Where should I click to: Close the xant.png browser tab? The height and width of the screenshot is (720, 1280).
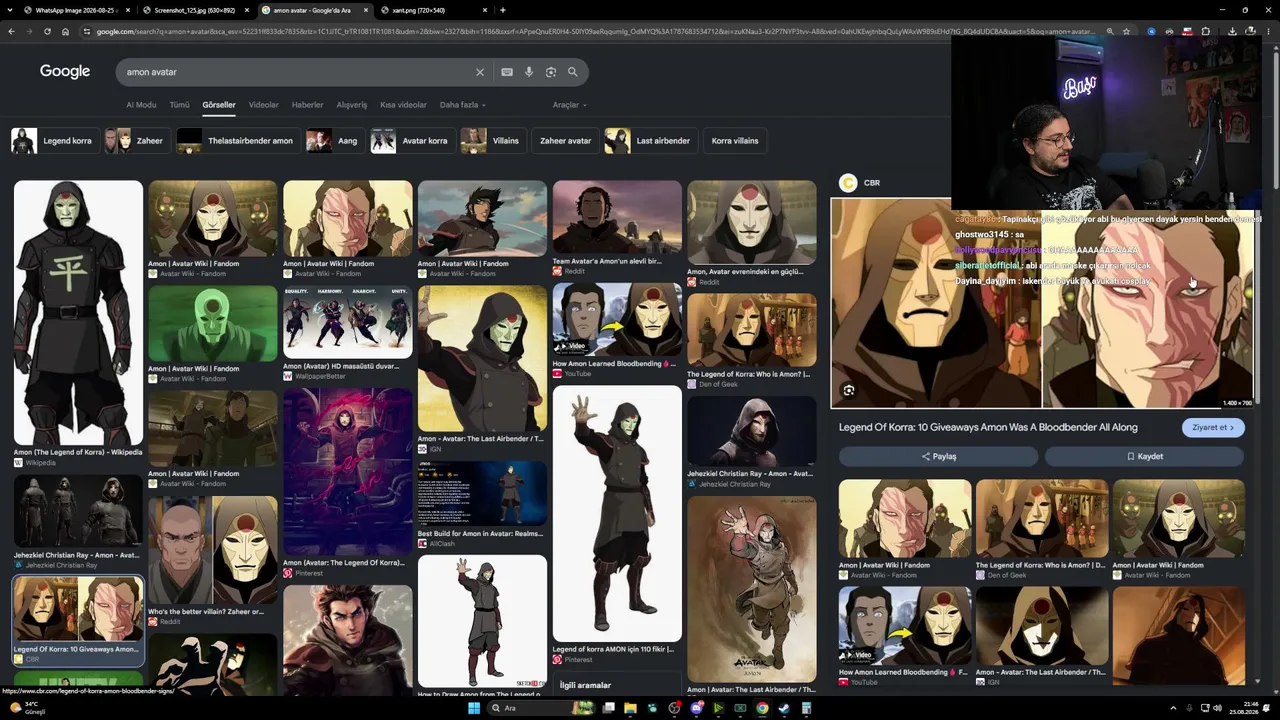point(485,10)
